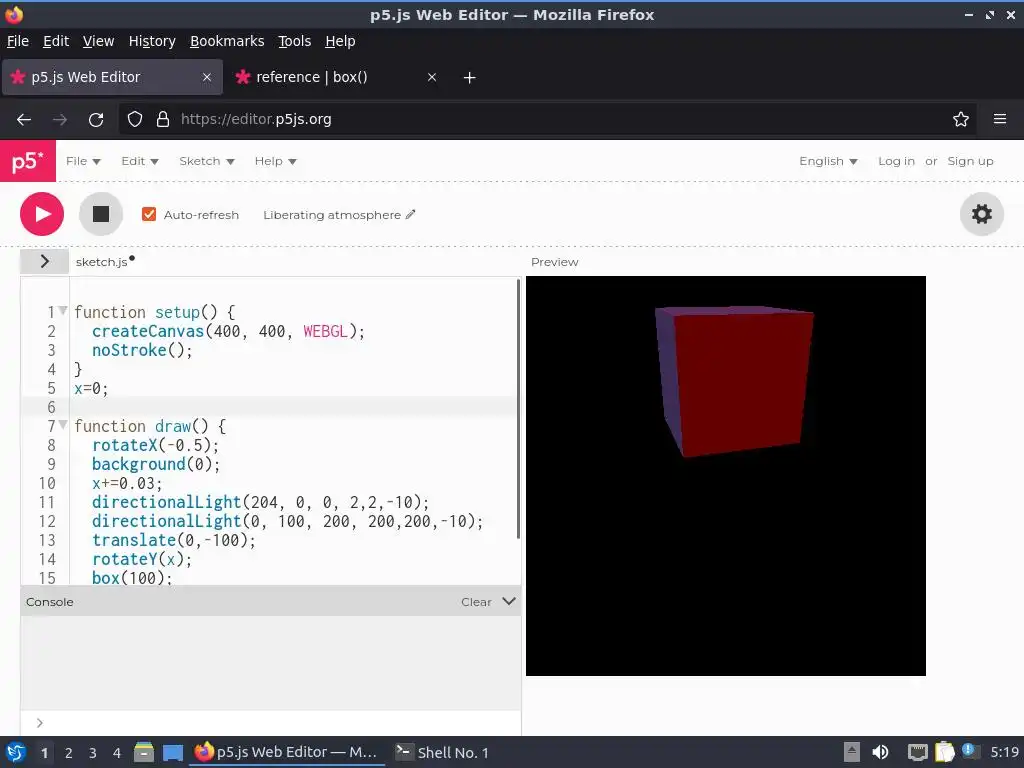This screenshot has height=768, width=1024.
Task: Clear the console output
Action: (x=476, y=601)
